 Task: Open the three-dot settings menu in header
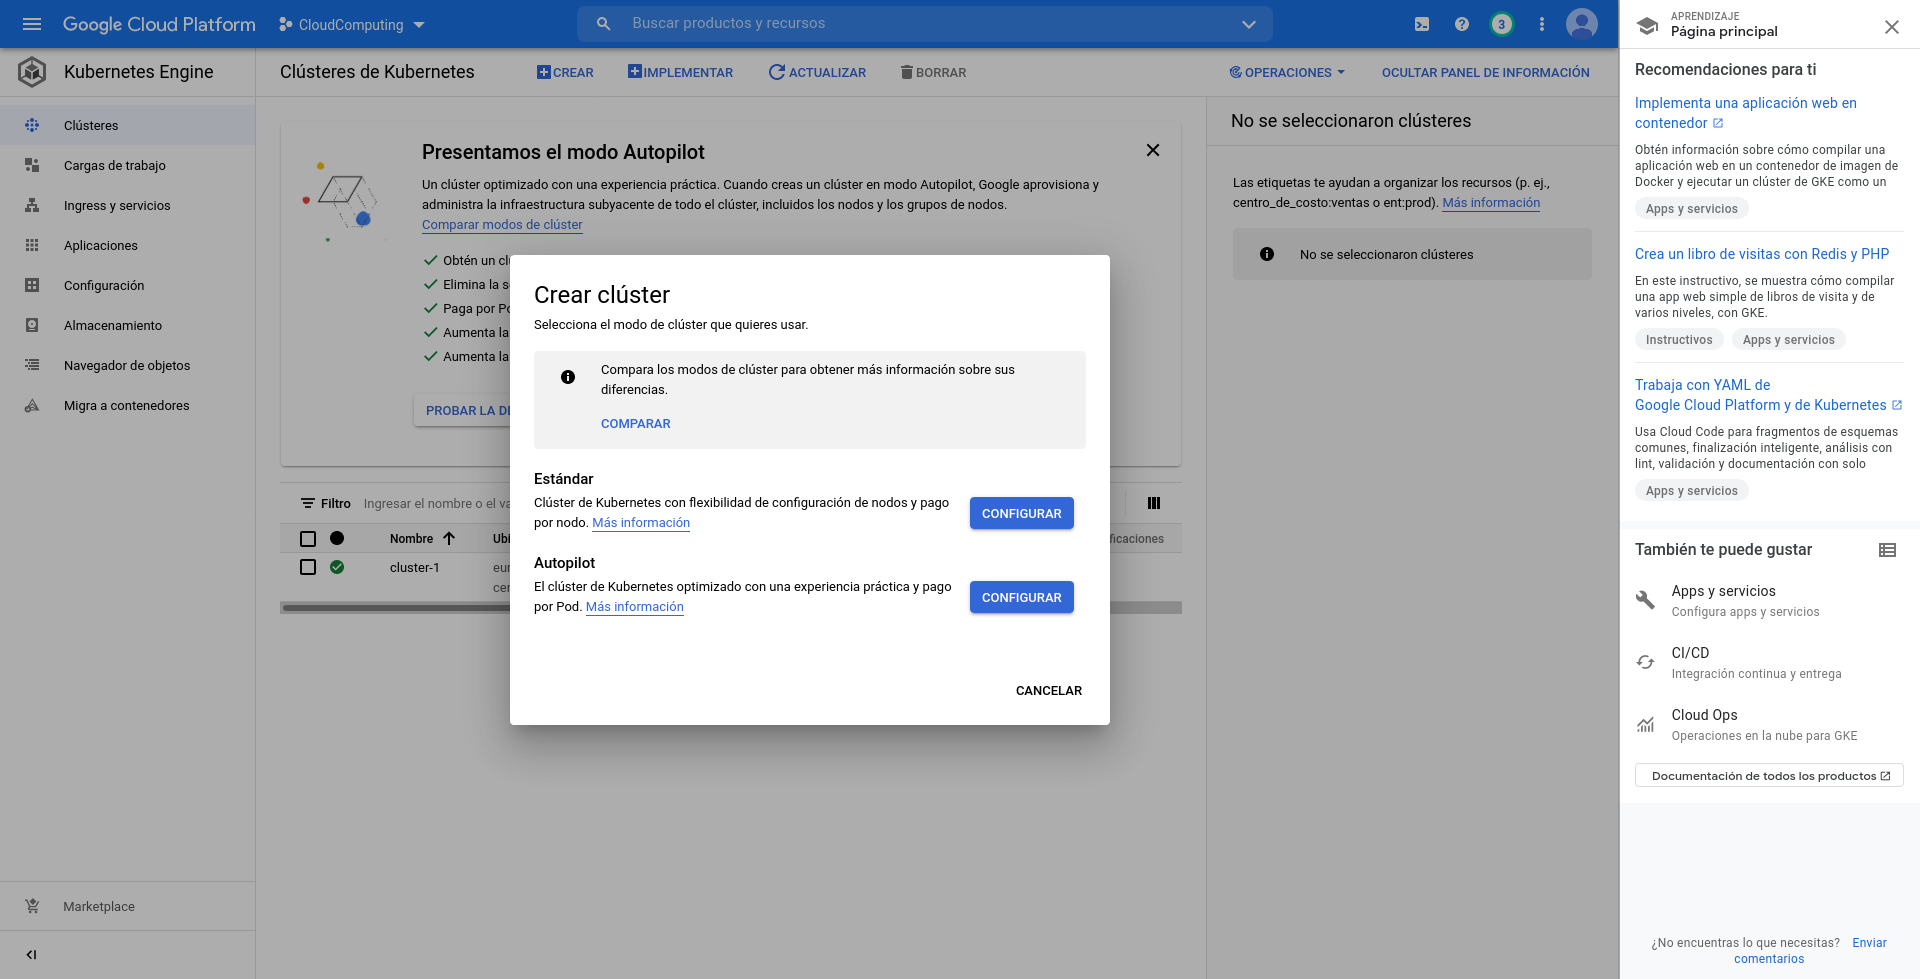tap(1541, 24)
